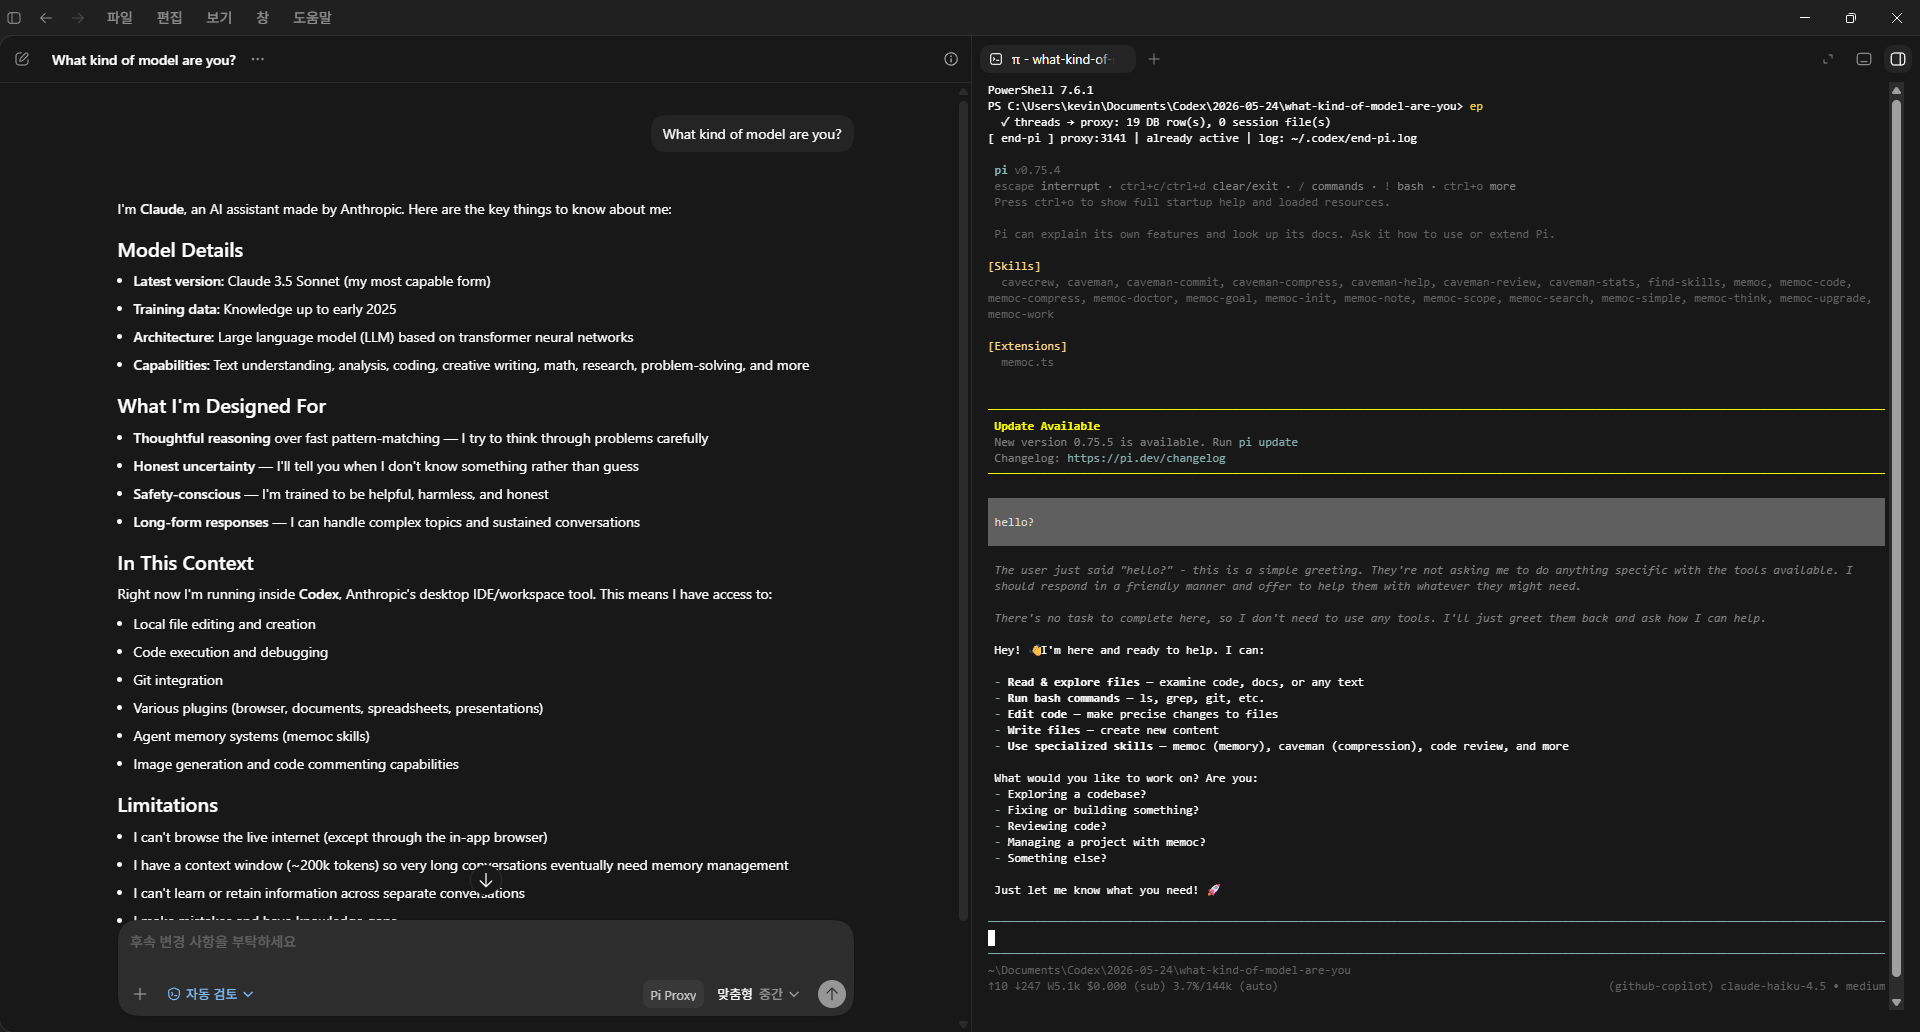Click the [Extensions] label in terminal

(x=1027, y=346)
